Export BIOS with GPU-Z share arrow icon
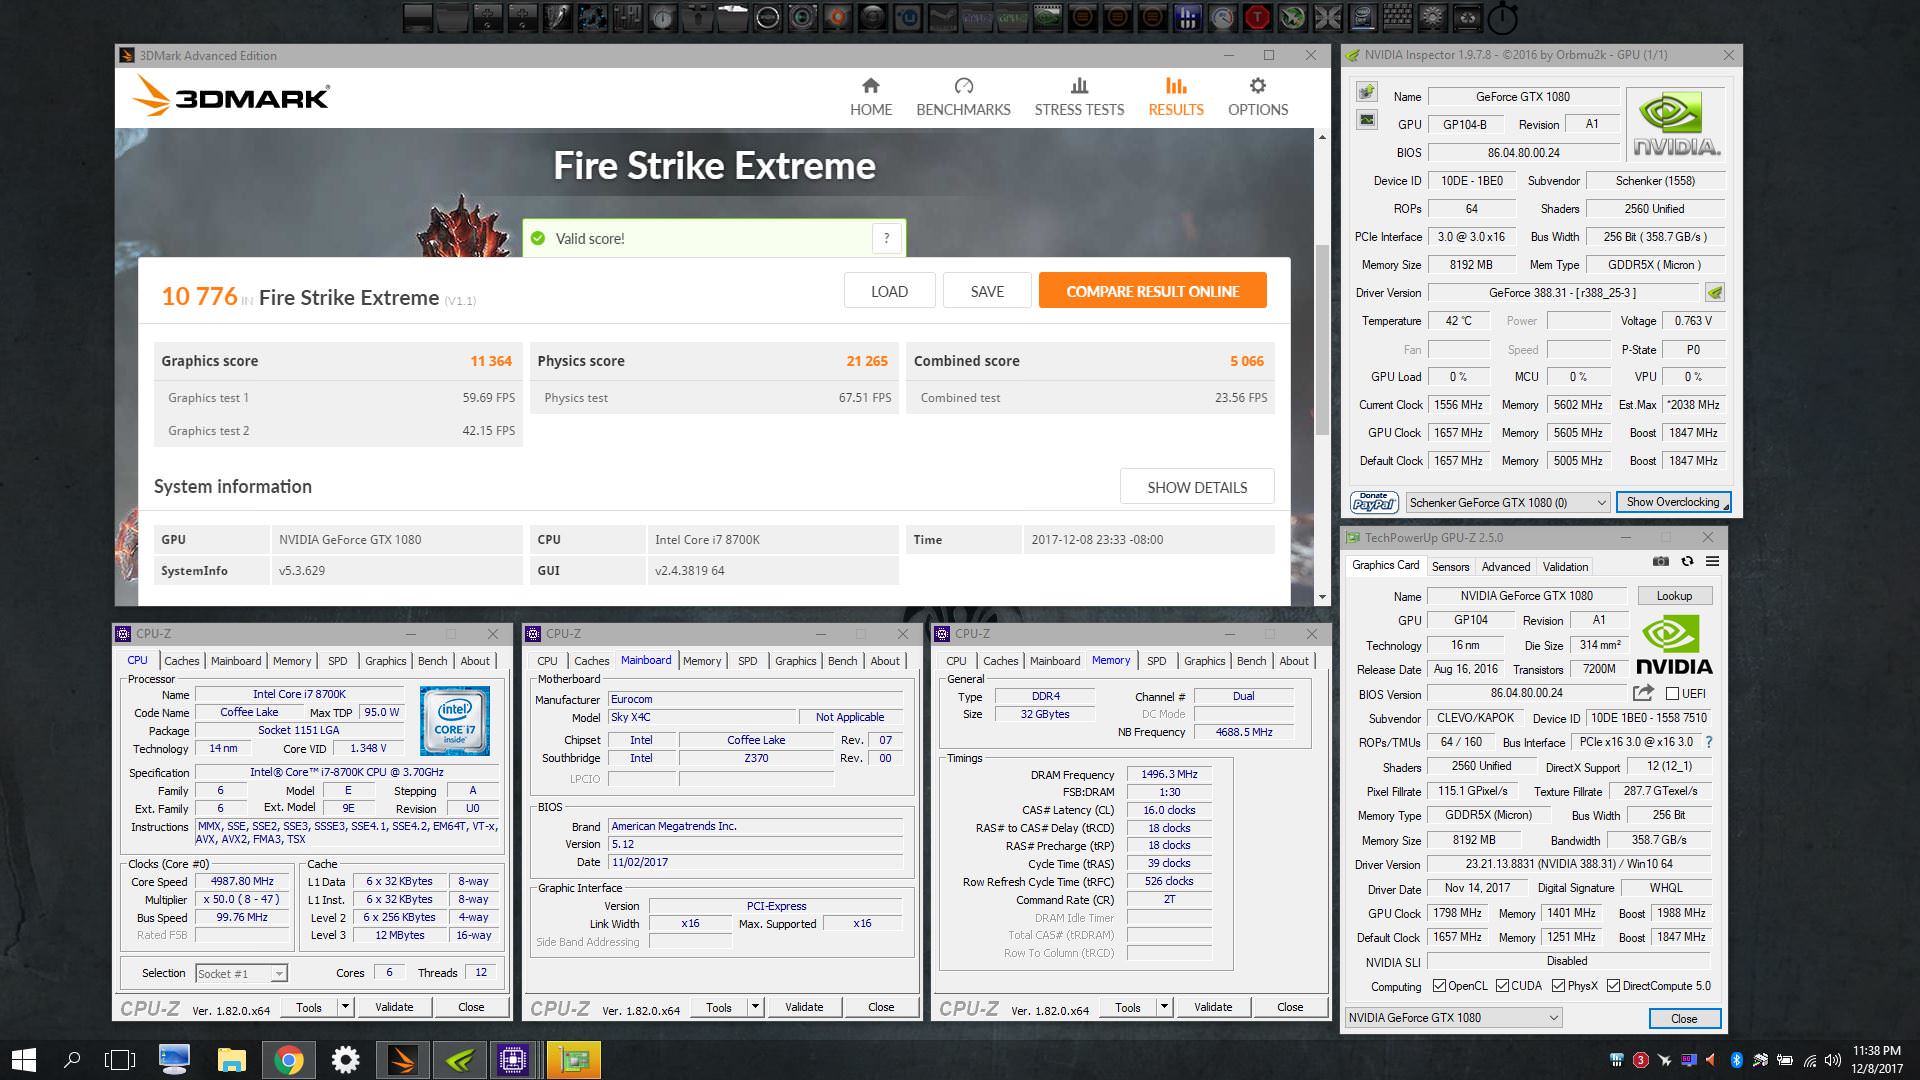 click(x=1643, y=692)
